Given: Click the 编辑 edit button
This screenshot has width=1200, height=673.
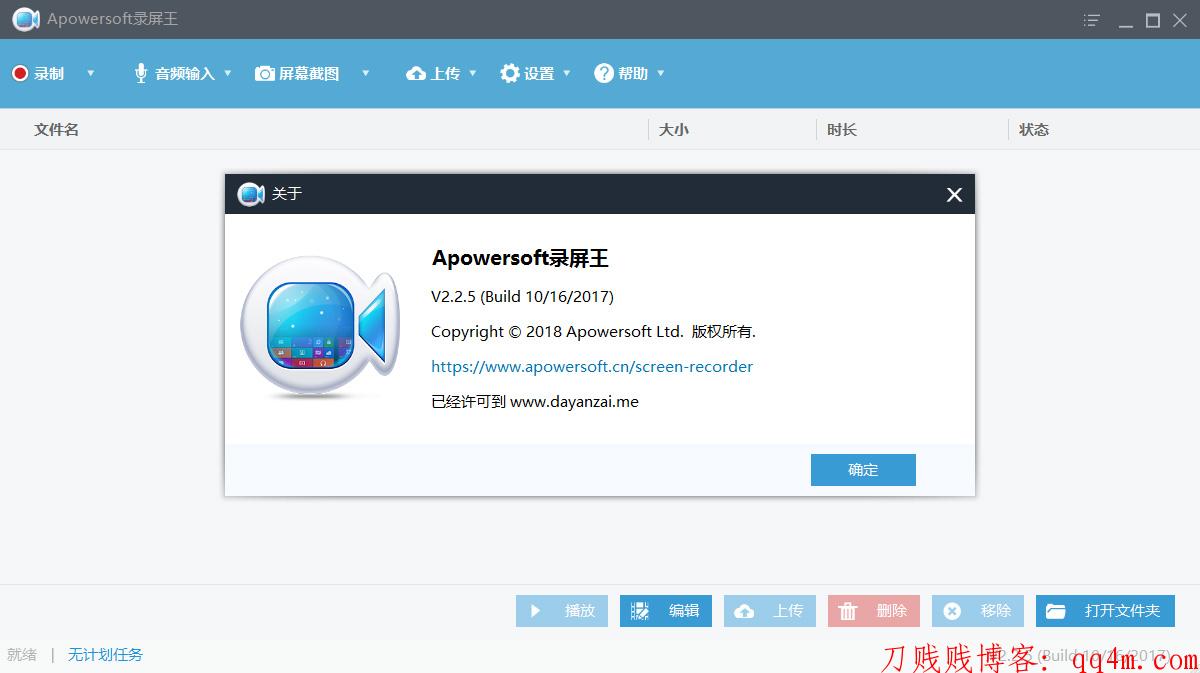Looking at the screenshot, I should 666,611.
